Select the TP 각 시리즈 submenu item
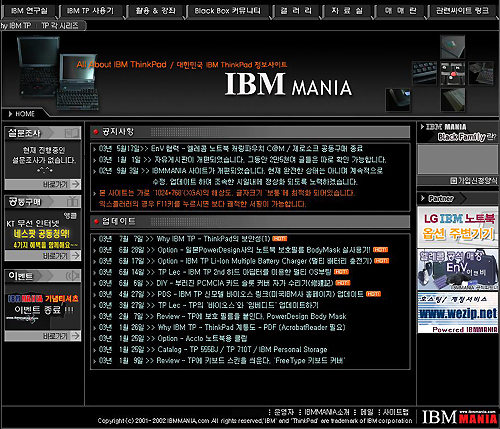 click(x=60, y=26)
